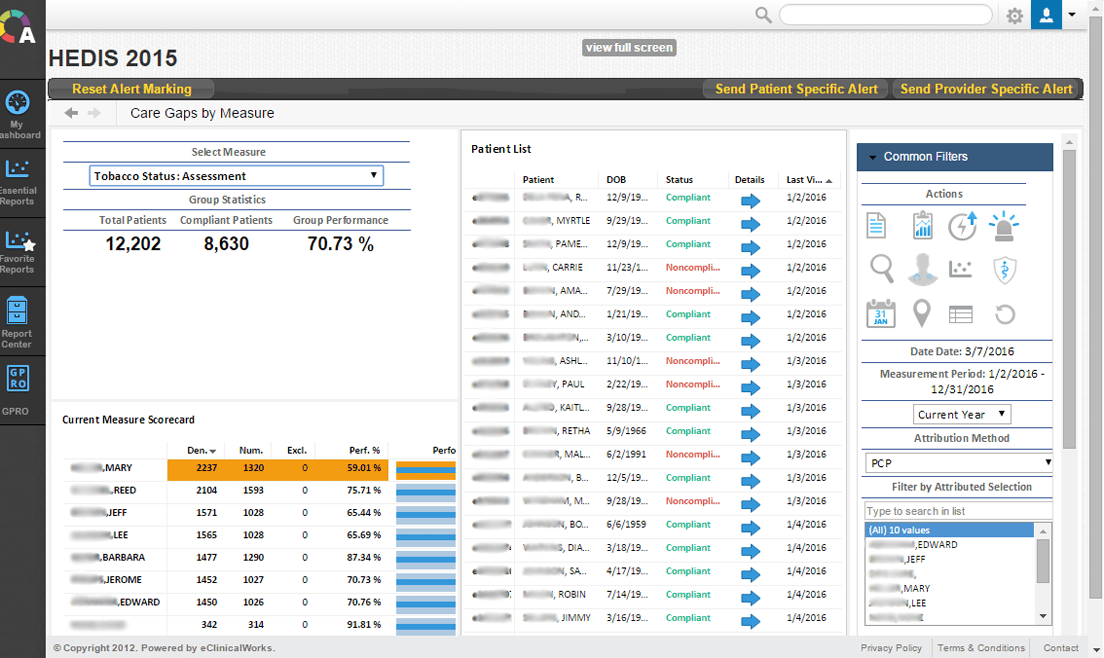Image resolution: width=1104 pixels, height=658 pixels.
Task: Select (All) 10 values in list
Action: pyautogui.click(x=949, y=530)
